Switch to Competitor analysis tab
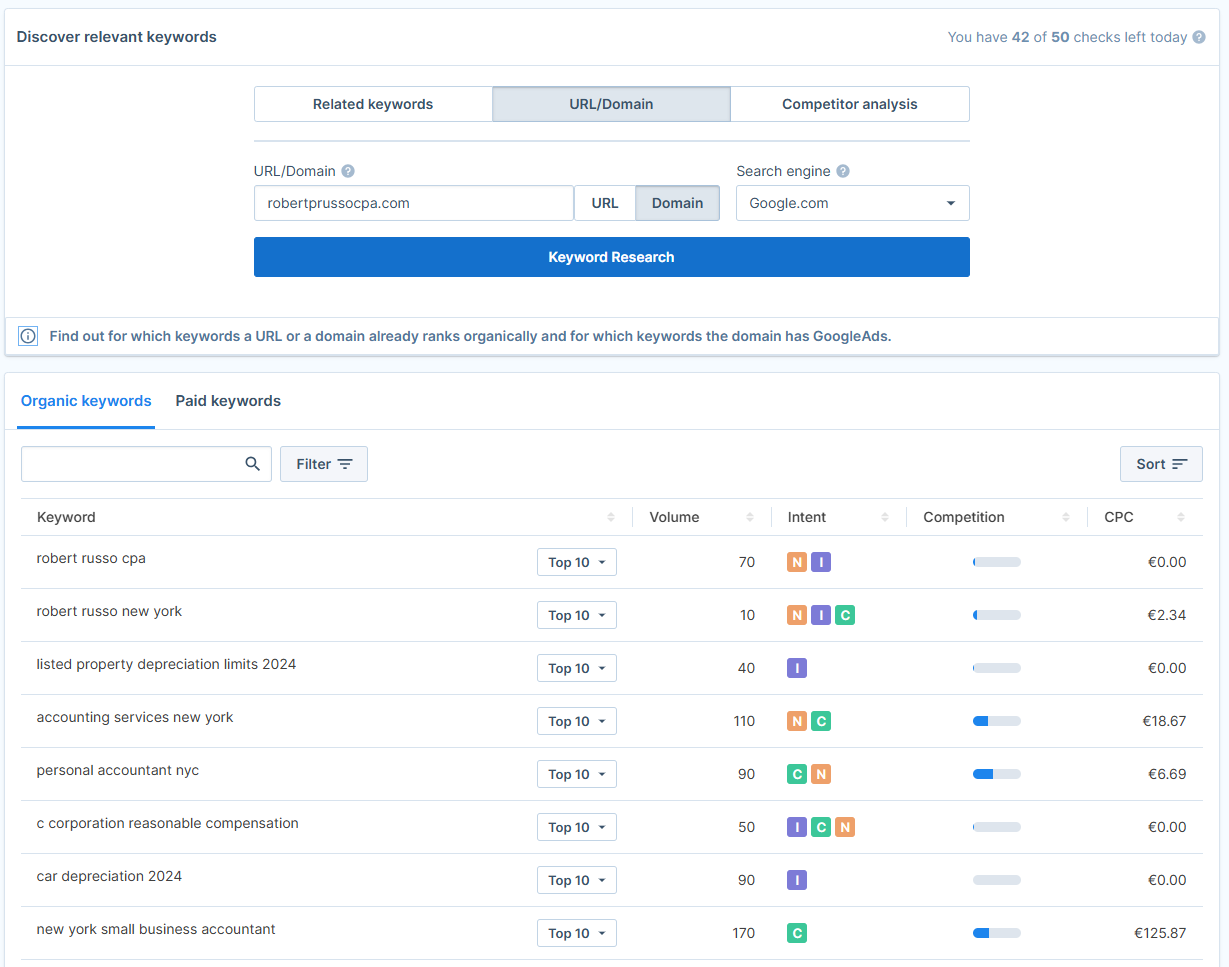This screenshot has width=1229, height=967. 850,104
